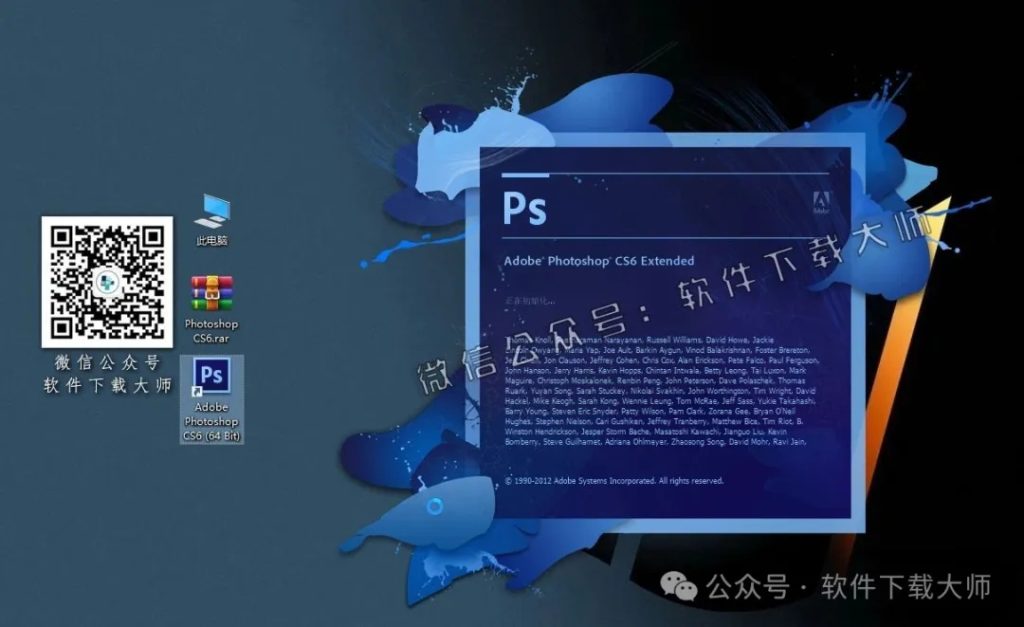Click the Adobe logo in the splash corner
Viewport: 1024px width, 627px height.
[x=821, y=200]
